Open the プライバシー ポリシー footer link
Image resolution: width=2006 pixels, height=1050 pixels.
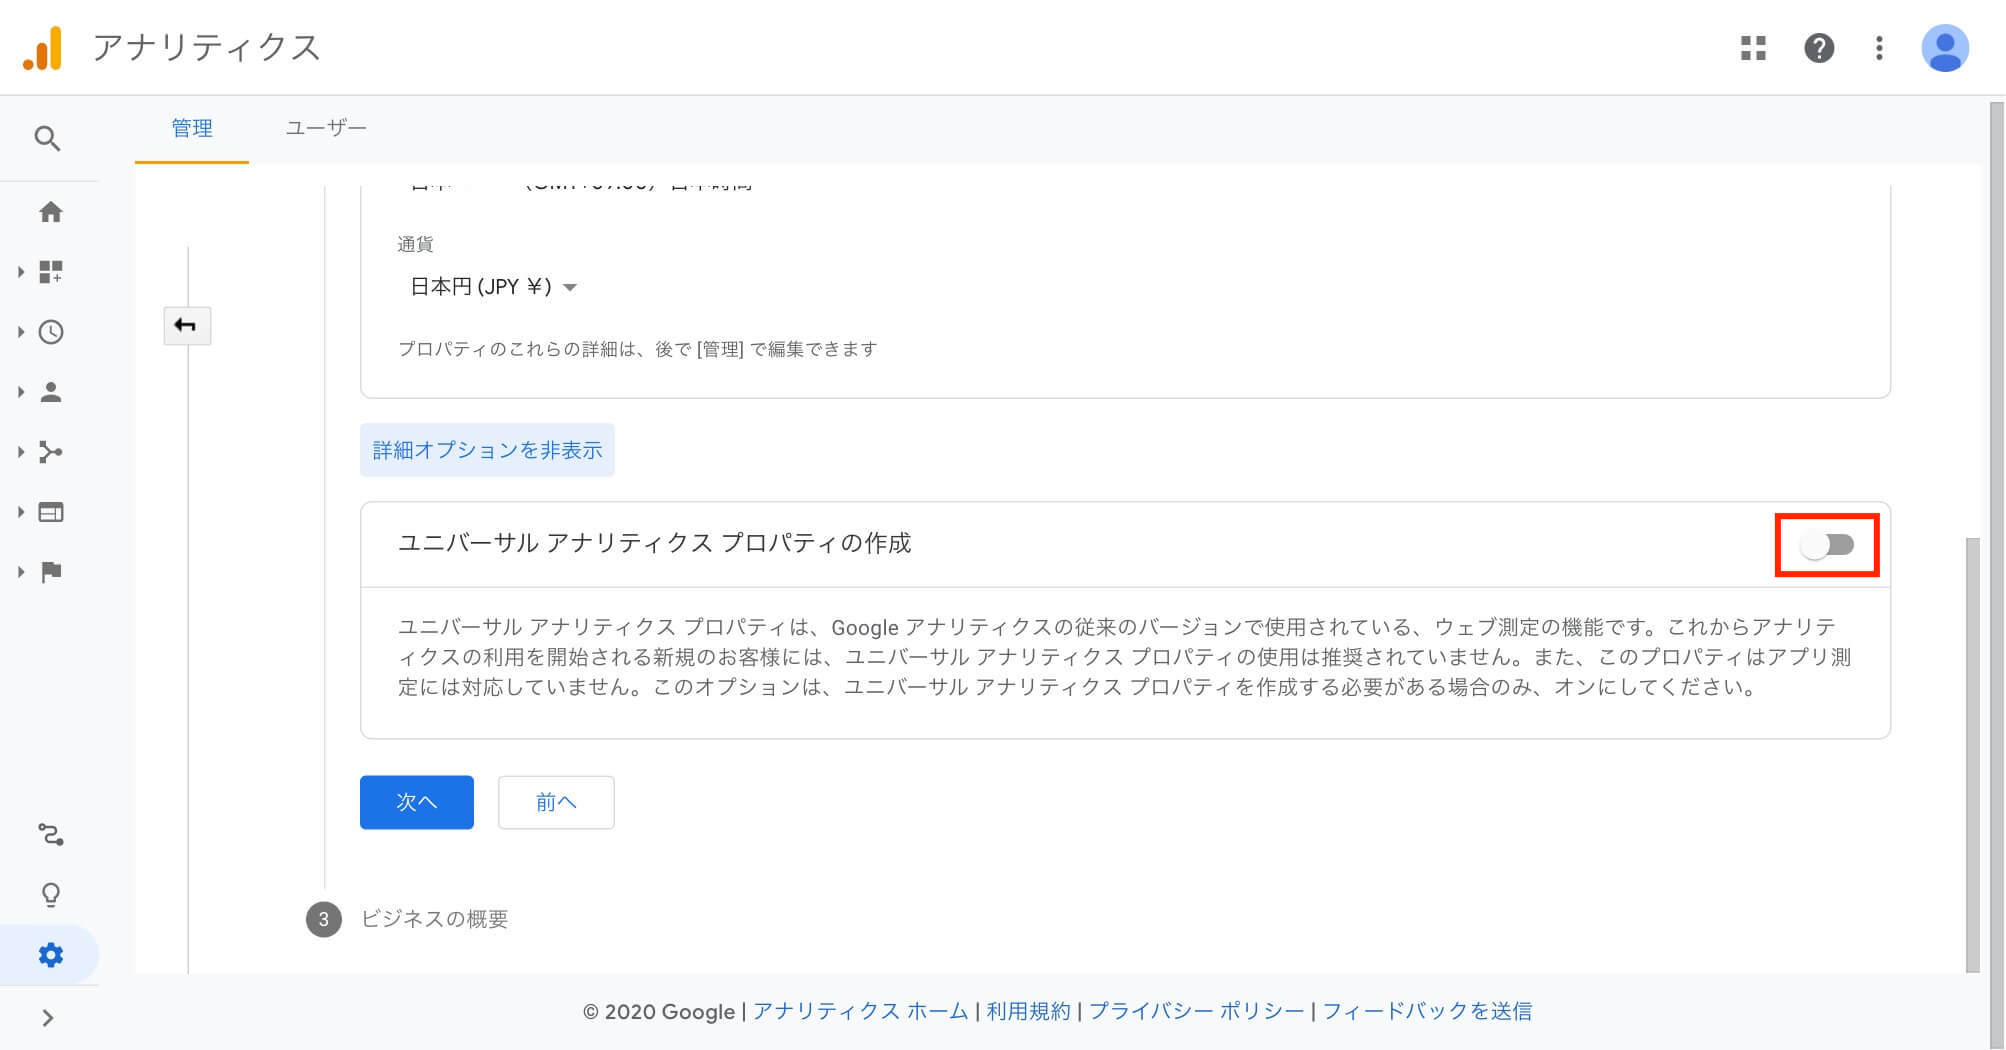point(1196,1011)
